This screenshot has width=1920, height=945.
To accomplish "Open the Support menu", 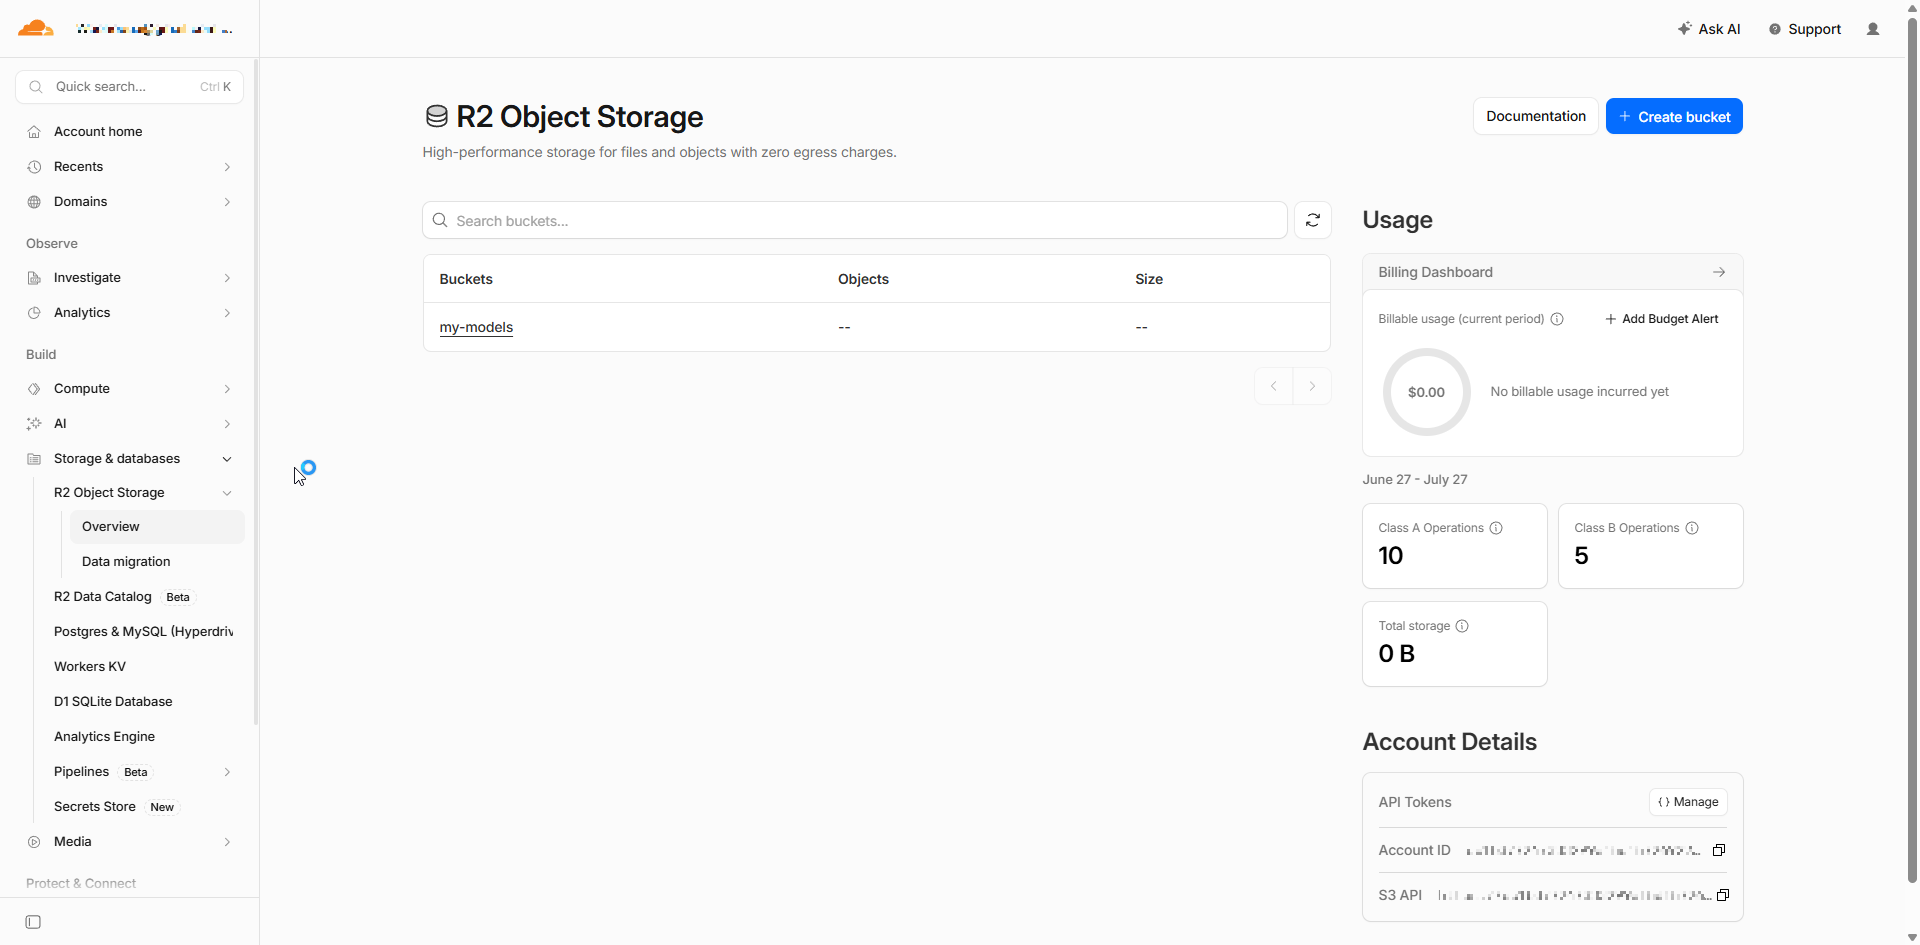I will 1804,29.
